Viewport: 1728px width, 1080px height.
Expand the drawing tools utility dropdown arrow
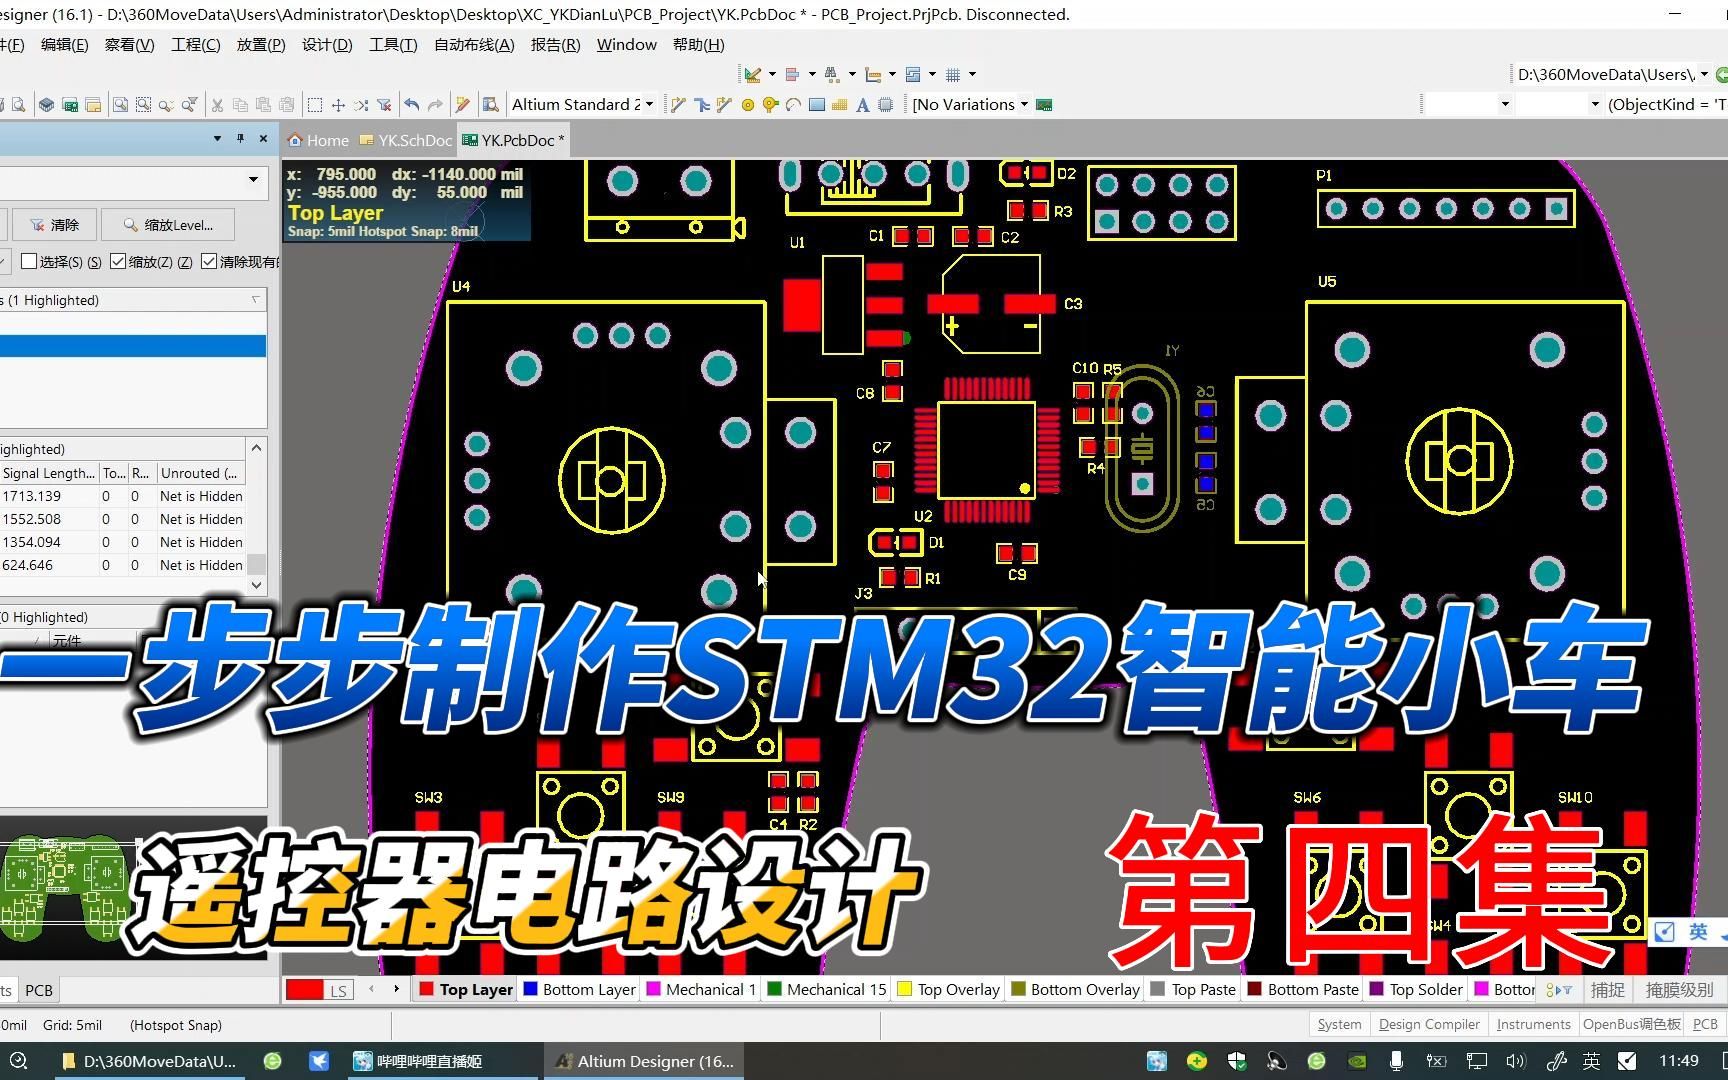(772, 74)
